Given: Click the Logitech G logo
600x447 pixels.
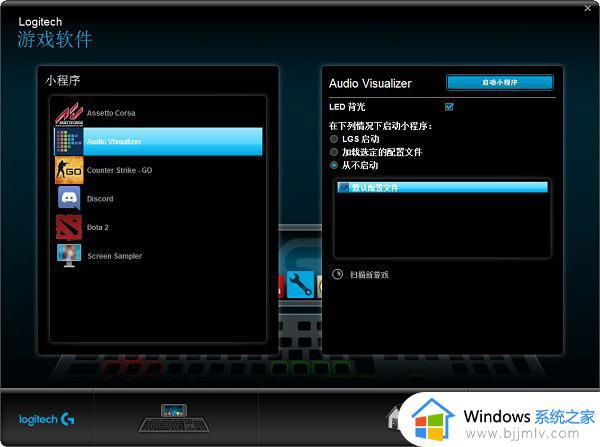Looking at the screenshot, I should point(47,419).
